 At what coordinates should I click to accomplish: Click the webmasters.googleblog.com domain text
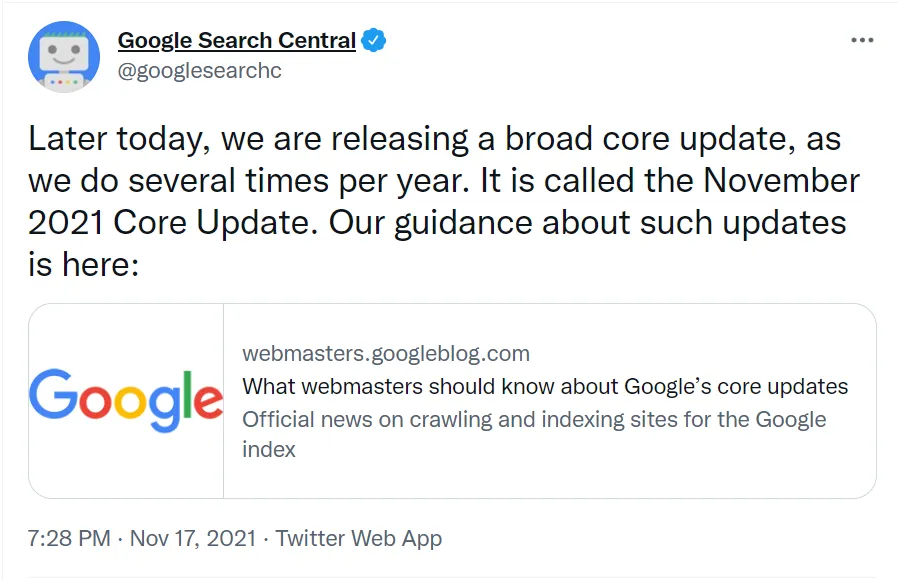[386, 354]
